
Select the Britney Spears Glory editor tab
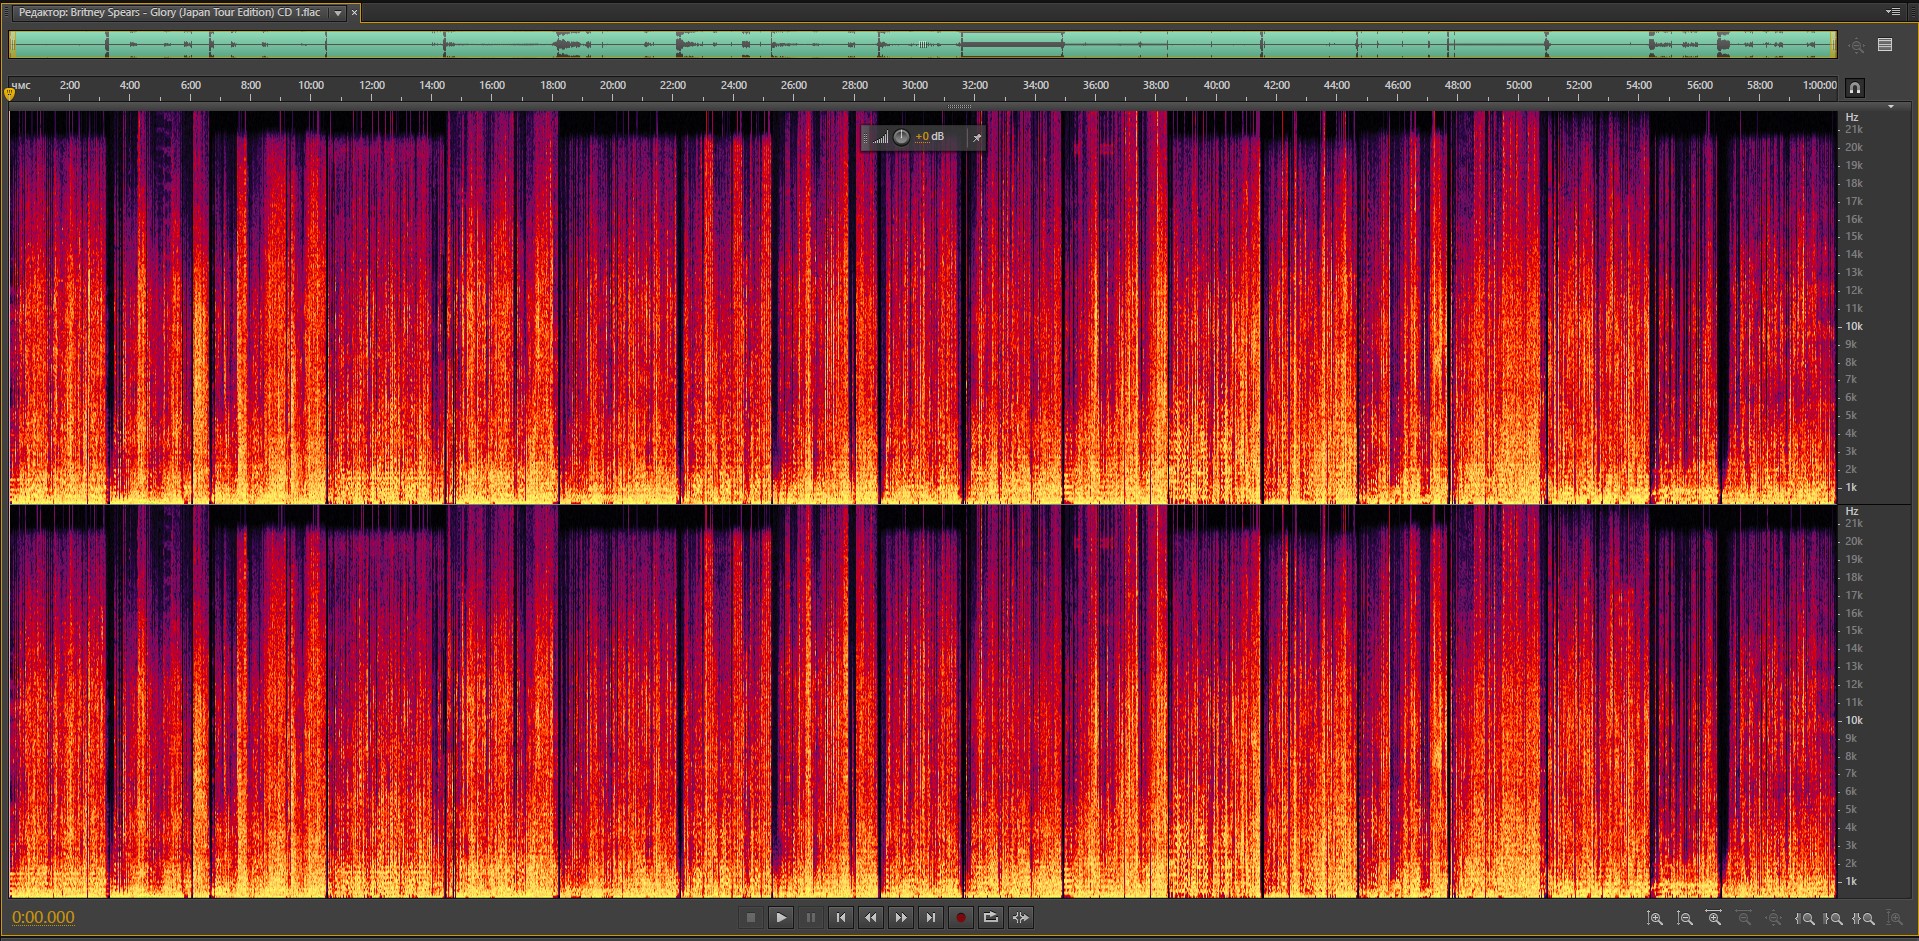tap(170, 13)
